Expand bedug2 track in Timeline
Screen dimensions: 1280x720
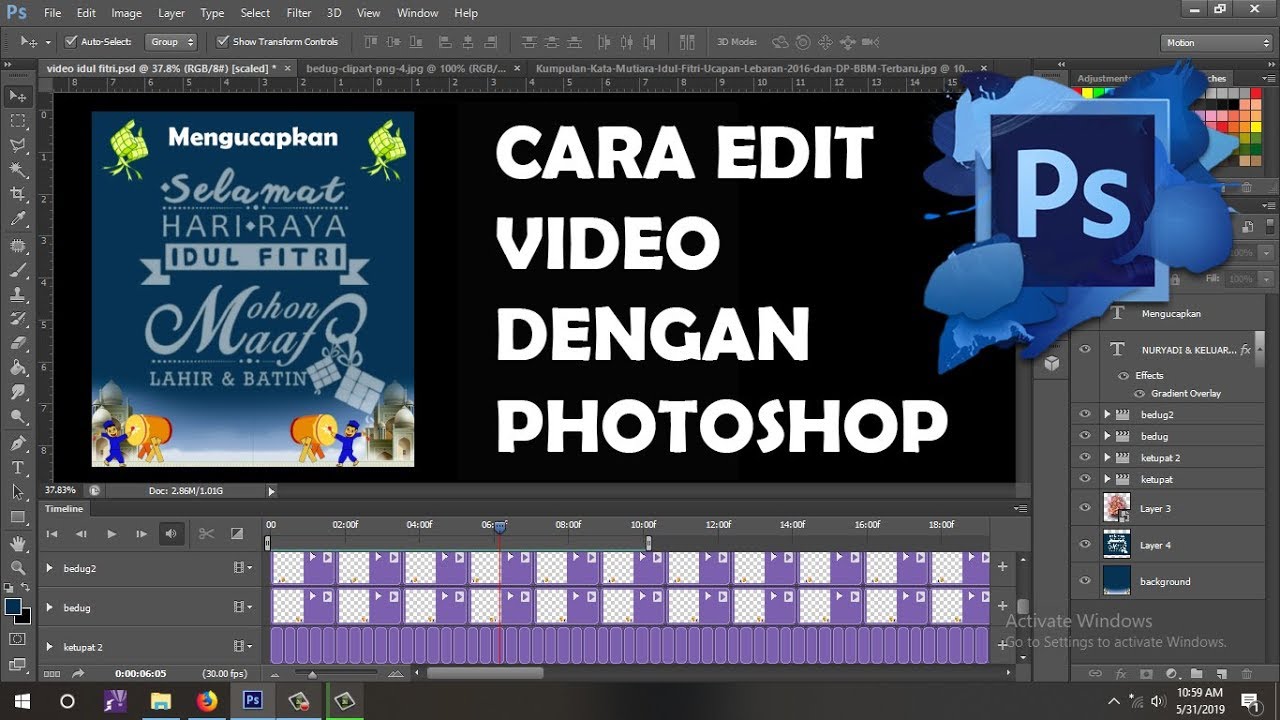tap(49, 568)
